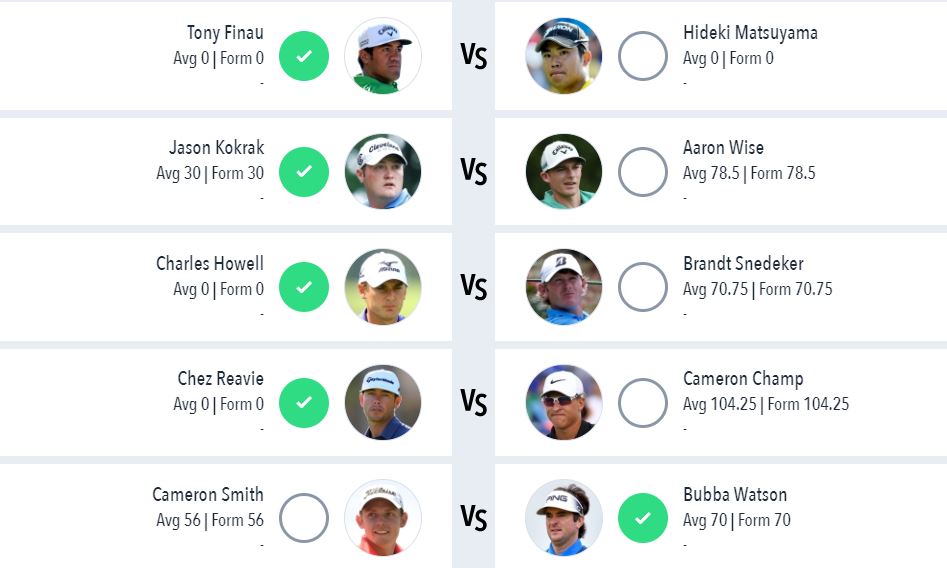Click Cameron Champ's portrait
Viewport: 947px width, 568px height.
(x=563, y=402)
